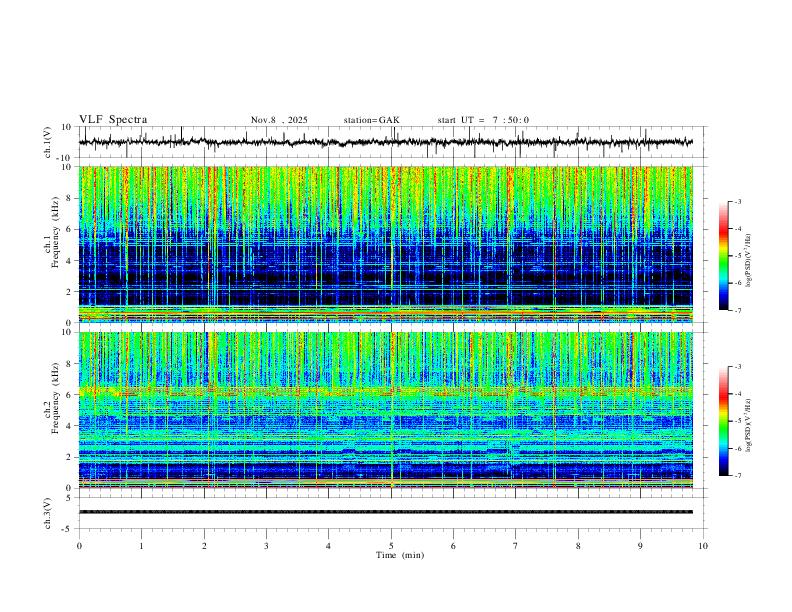
Task: Click the "5" tick on ch.3(V) axis
Action: [70, 498]
